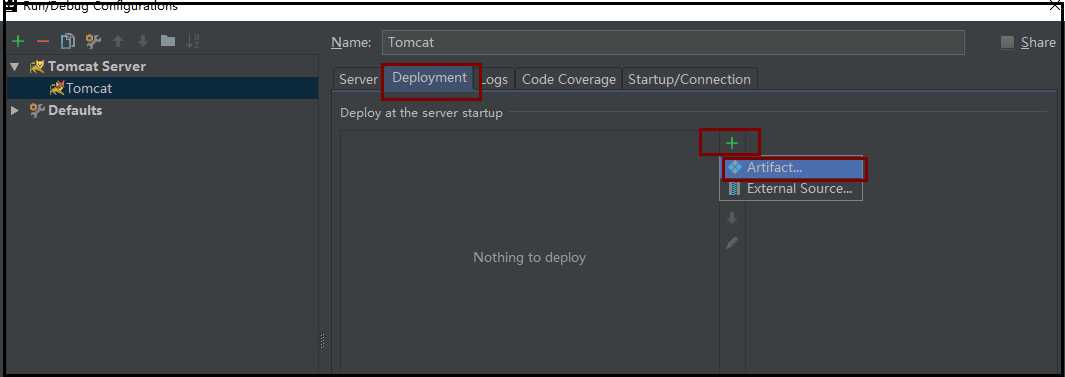
Task: Copy the selected configuration
Action: 68,41
